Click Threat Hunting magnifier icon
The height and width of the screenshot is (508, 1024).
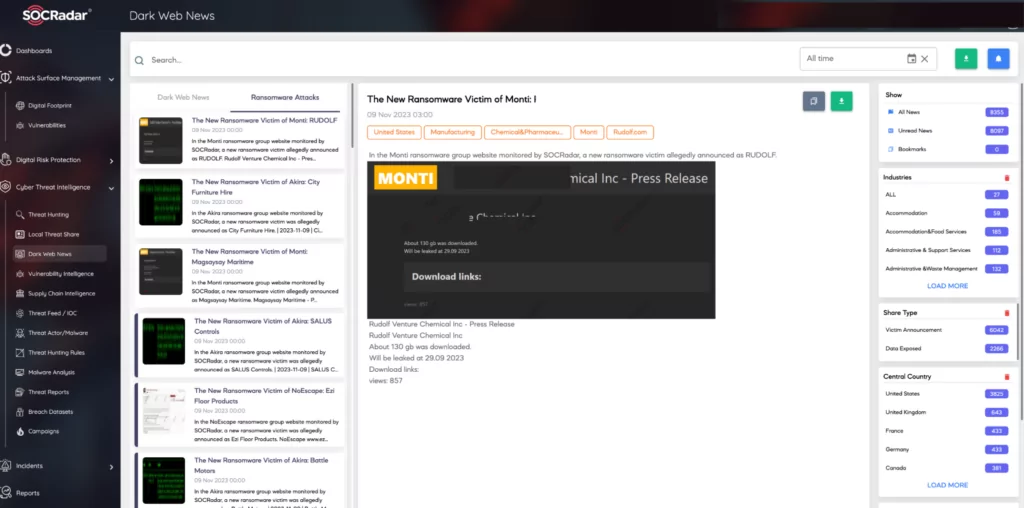(x=20, y=214)
